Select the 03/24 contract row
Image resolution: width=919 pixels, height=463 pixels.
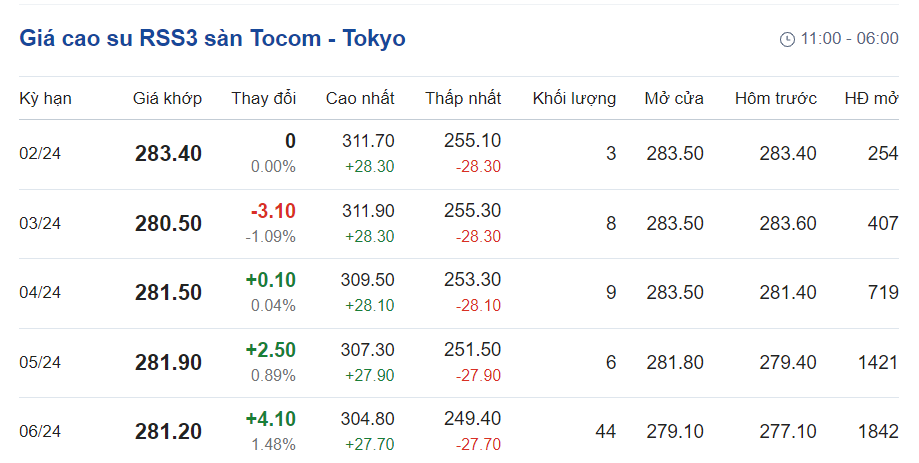[40, 223]
